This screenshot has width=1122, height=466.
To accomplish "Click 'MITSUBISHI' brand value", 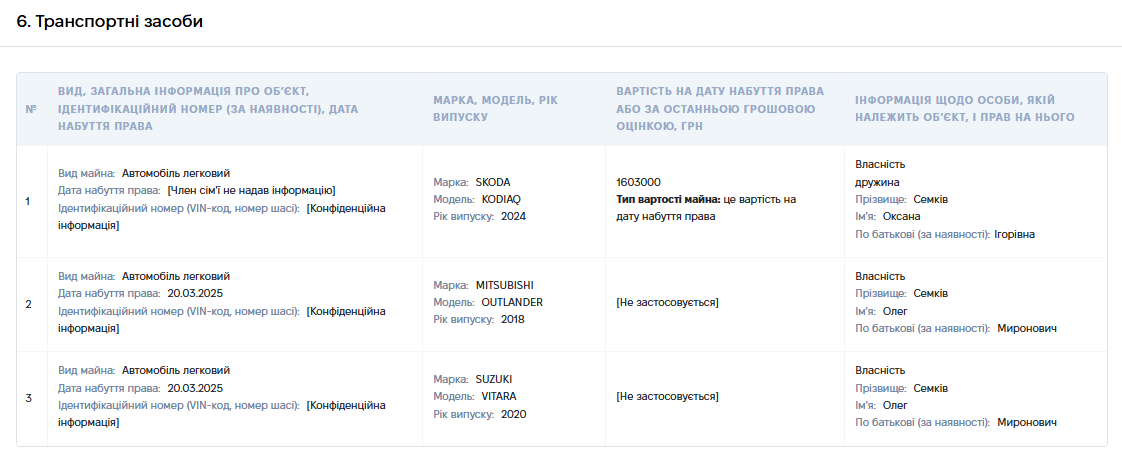I will tap(504, 285).
